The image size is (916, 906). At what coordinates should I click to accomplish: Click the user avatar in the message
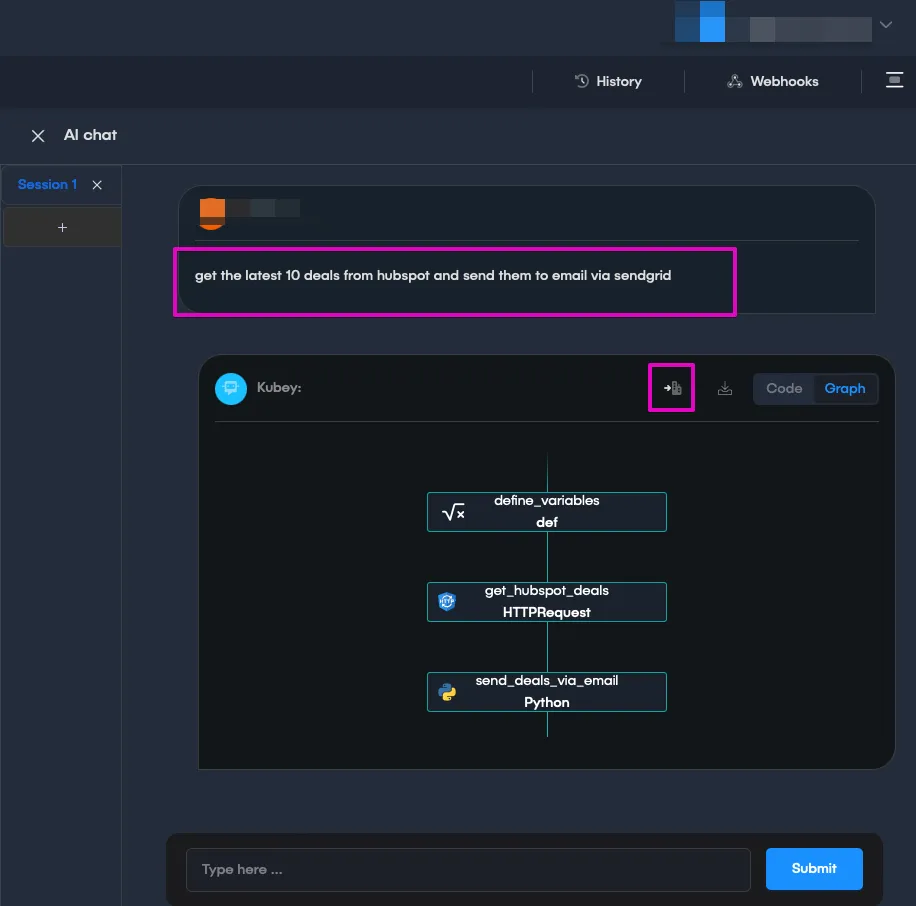click(x=212, y=213)
